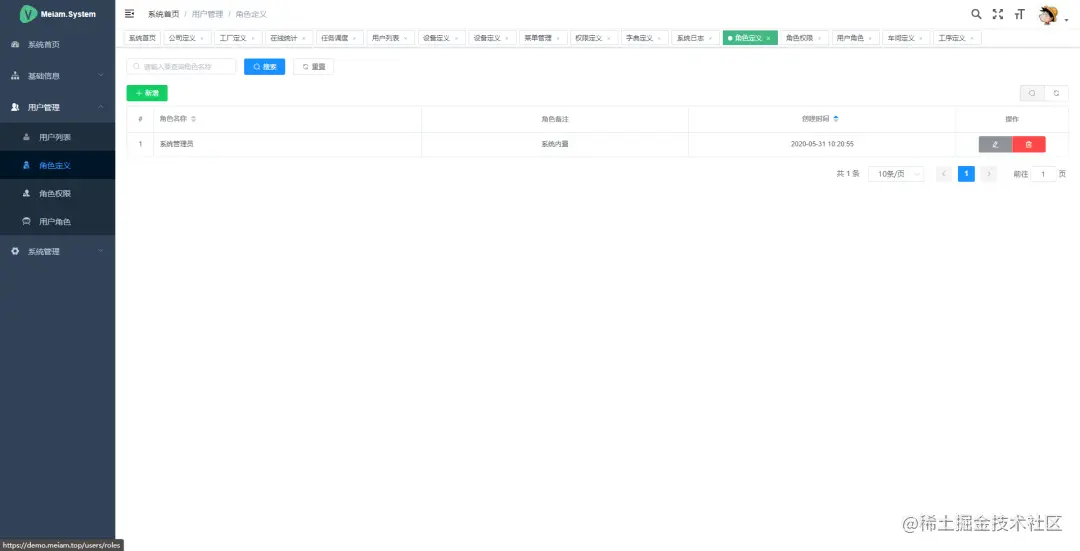Open 用户角色 in the sidebar
1080x551 pixels.
[x=58, y=222]
